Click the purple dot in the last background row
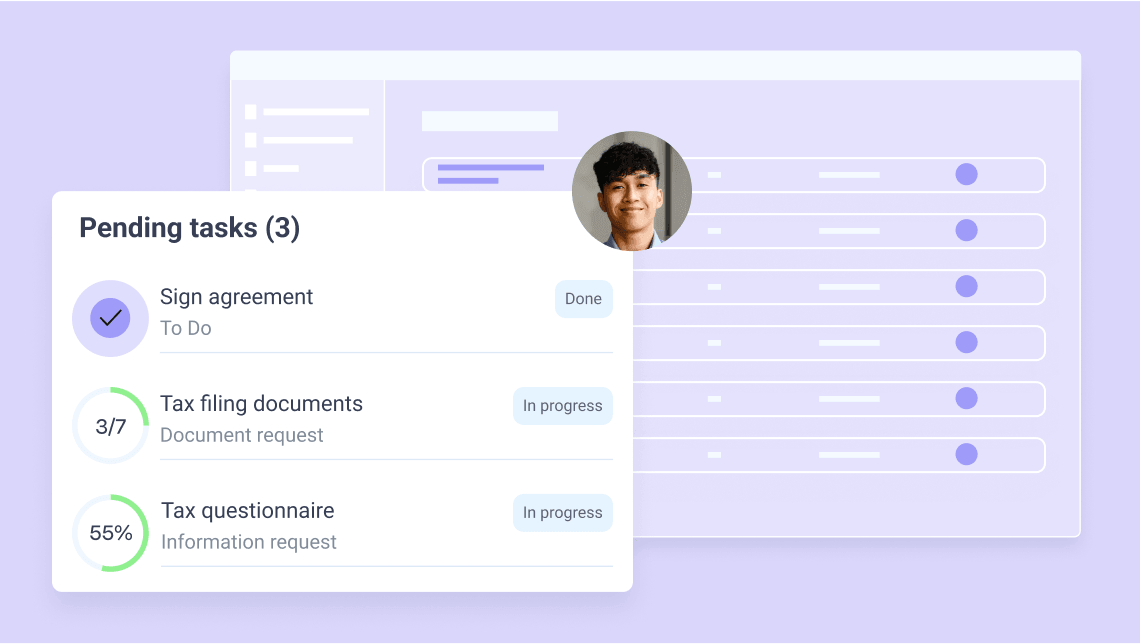 coord(966,454)
